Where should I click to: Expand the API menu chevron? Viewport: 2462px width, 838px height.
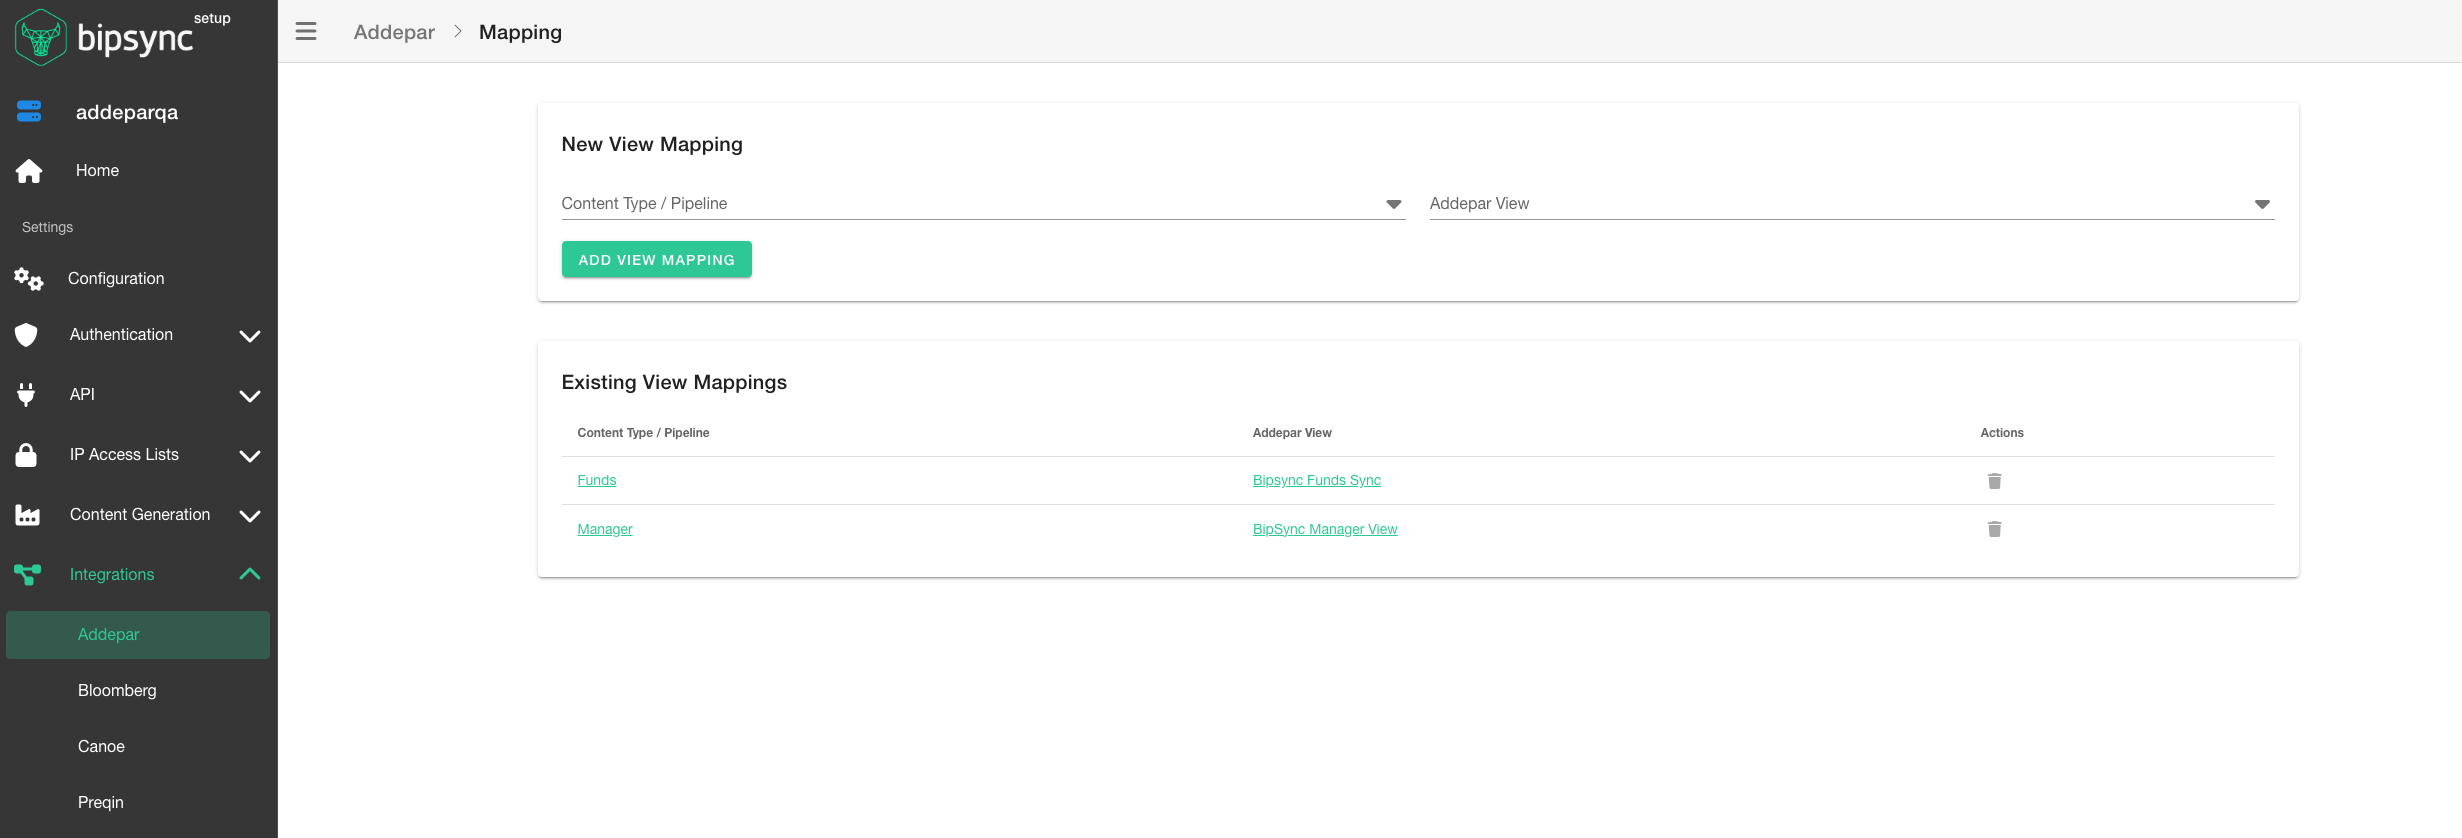[250, 396]
